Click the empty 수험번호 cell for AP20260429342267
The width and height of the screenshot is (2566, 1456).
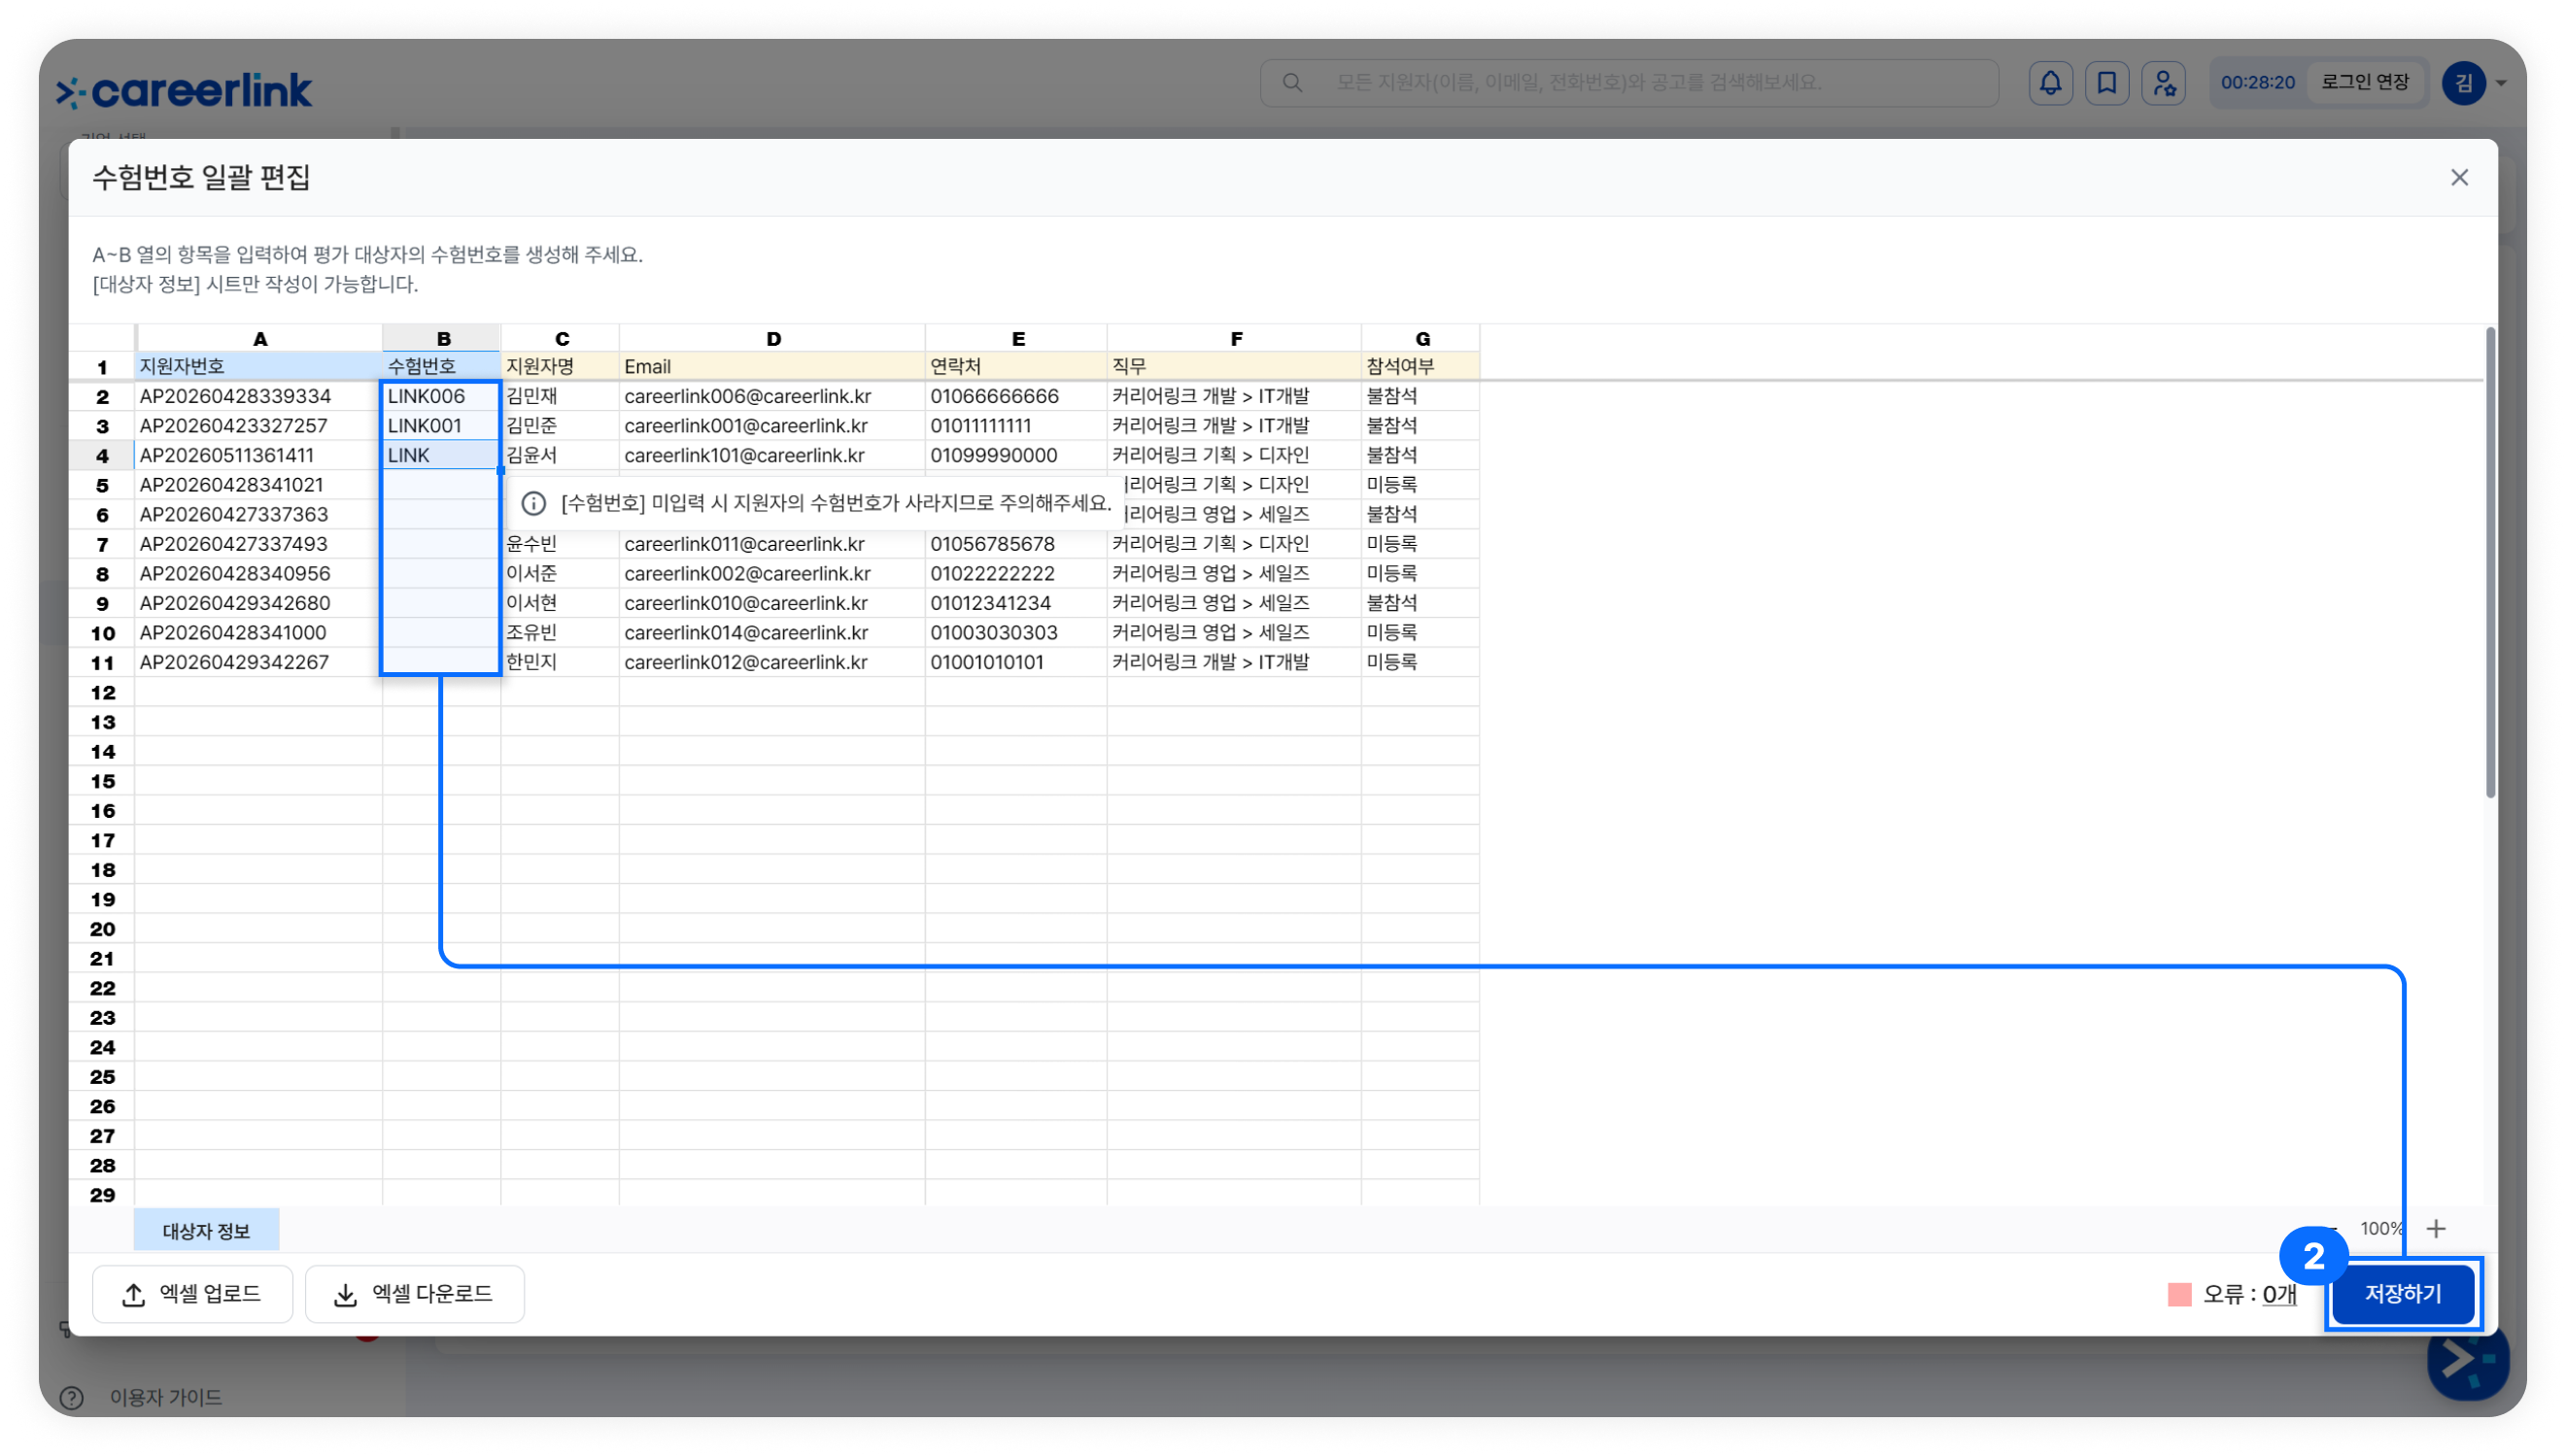click(x=441, y=663)
